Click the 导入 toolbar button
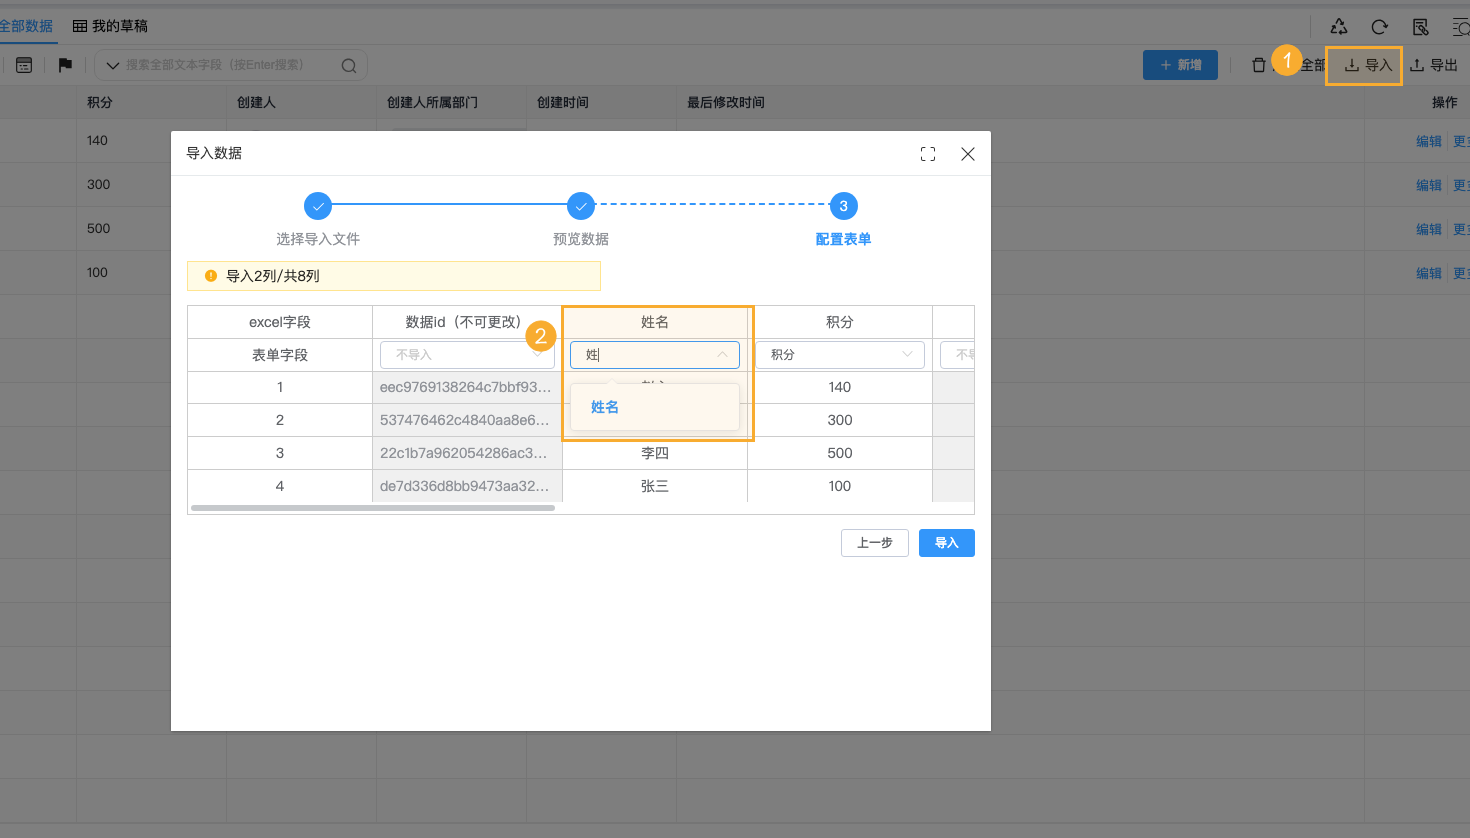This screenshot has height=838, width=1470. pos(1367,65)
